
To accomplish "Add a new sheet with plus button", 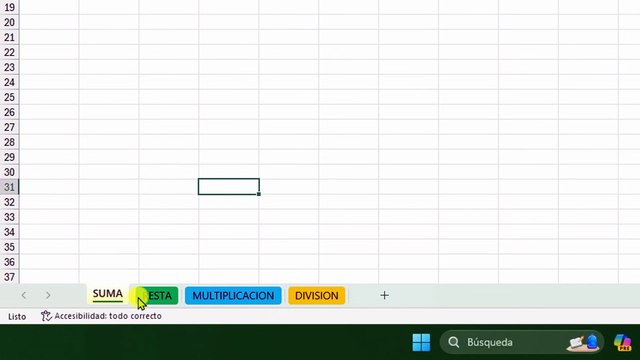I will (384, 295).
